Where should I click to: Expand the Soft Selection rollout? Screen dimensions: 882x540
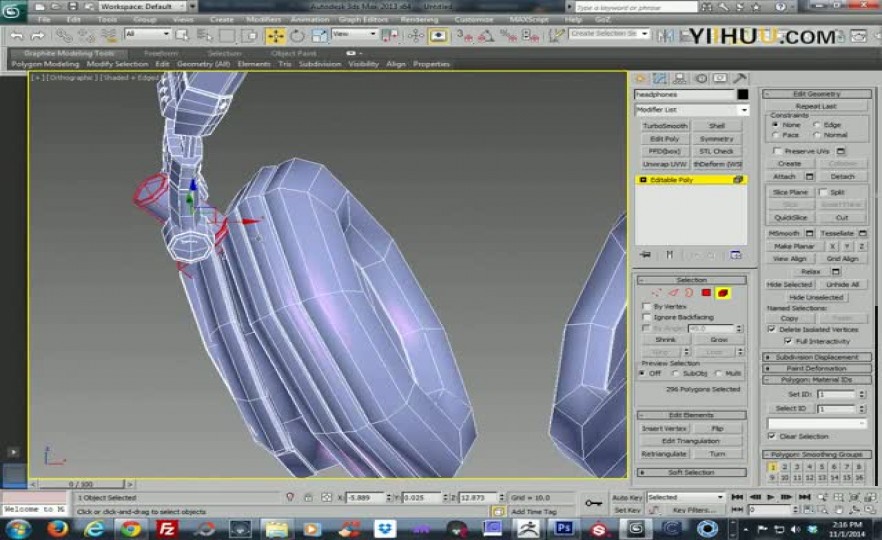(691, 472)
